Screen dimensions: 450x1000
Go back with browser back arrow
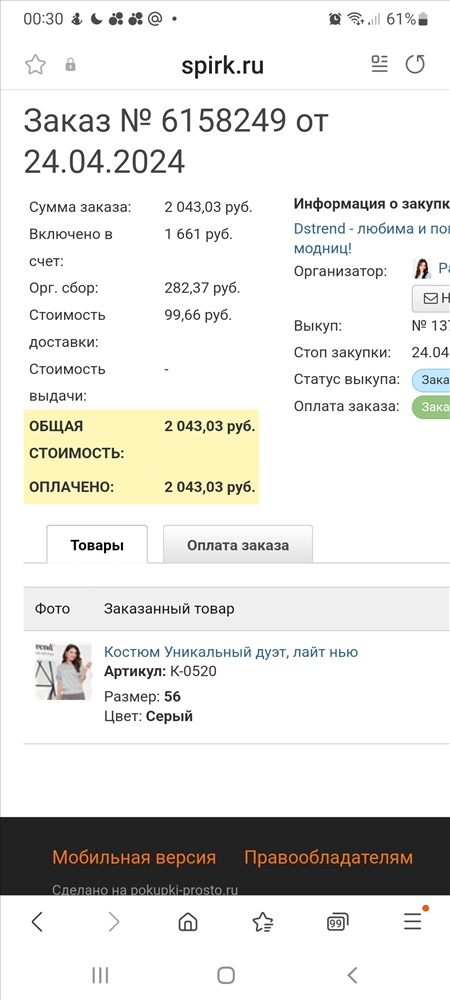[x=37, y=922]
